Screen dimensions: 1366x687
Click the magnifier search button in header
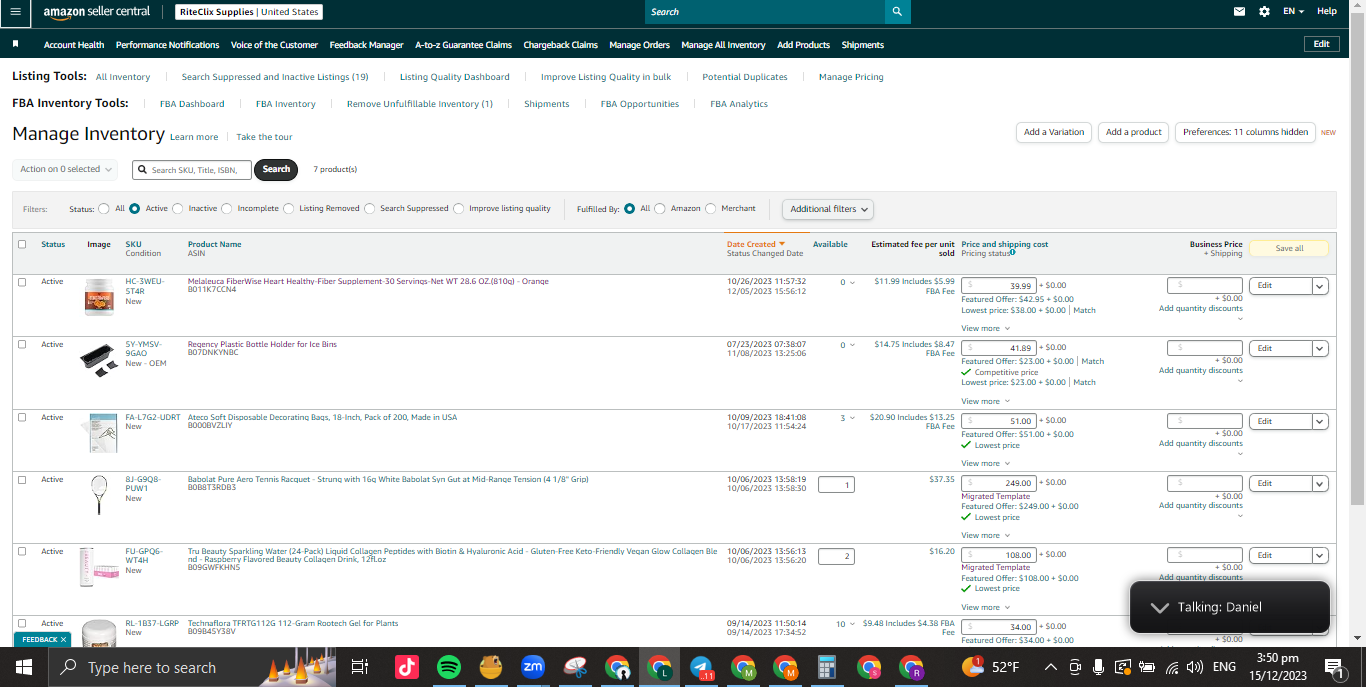click(898, 12)
